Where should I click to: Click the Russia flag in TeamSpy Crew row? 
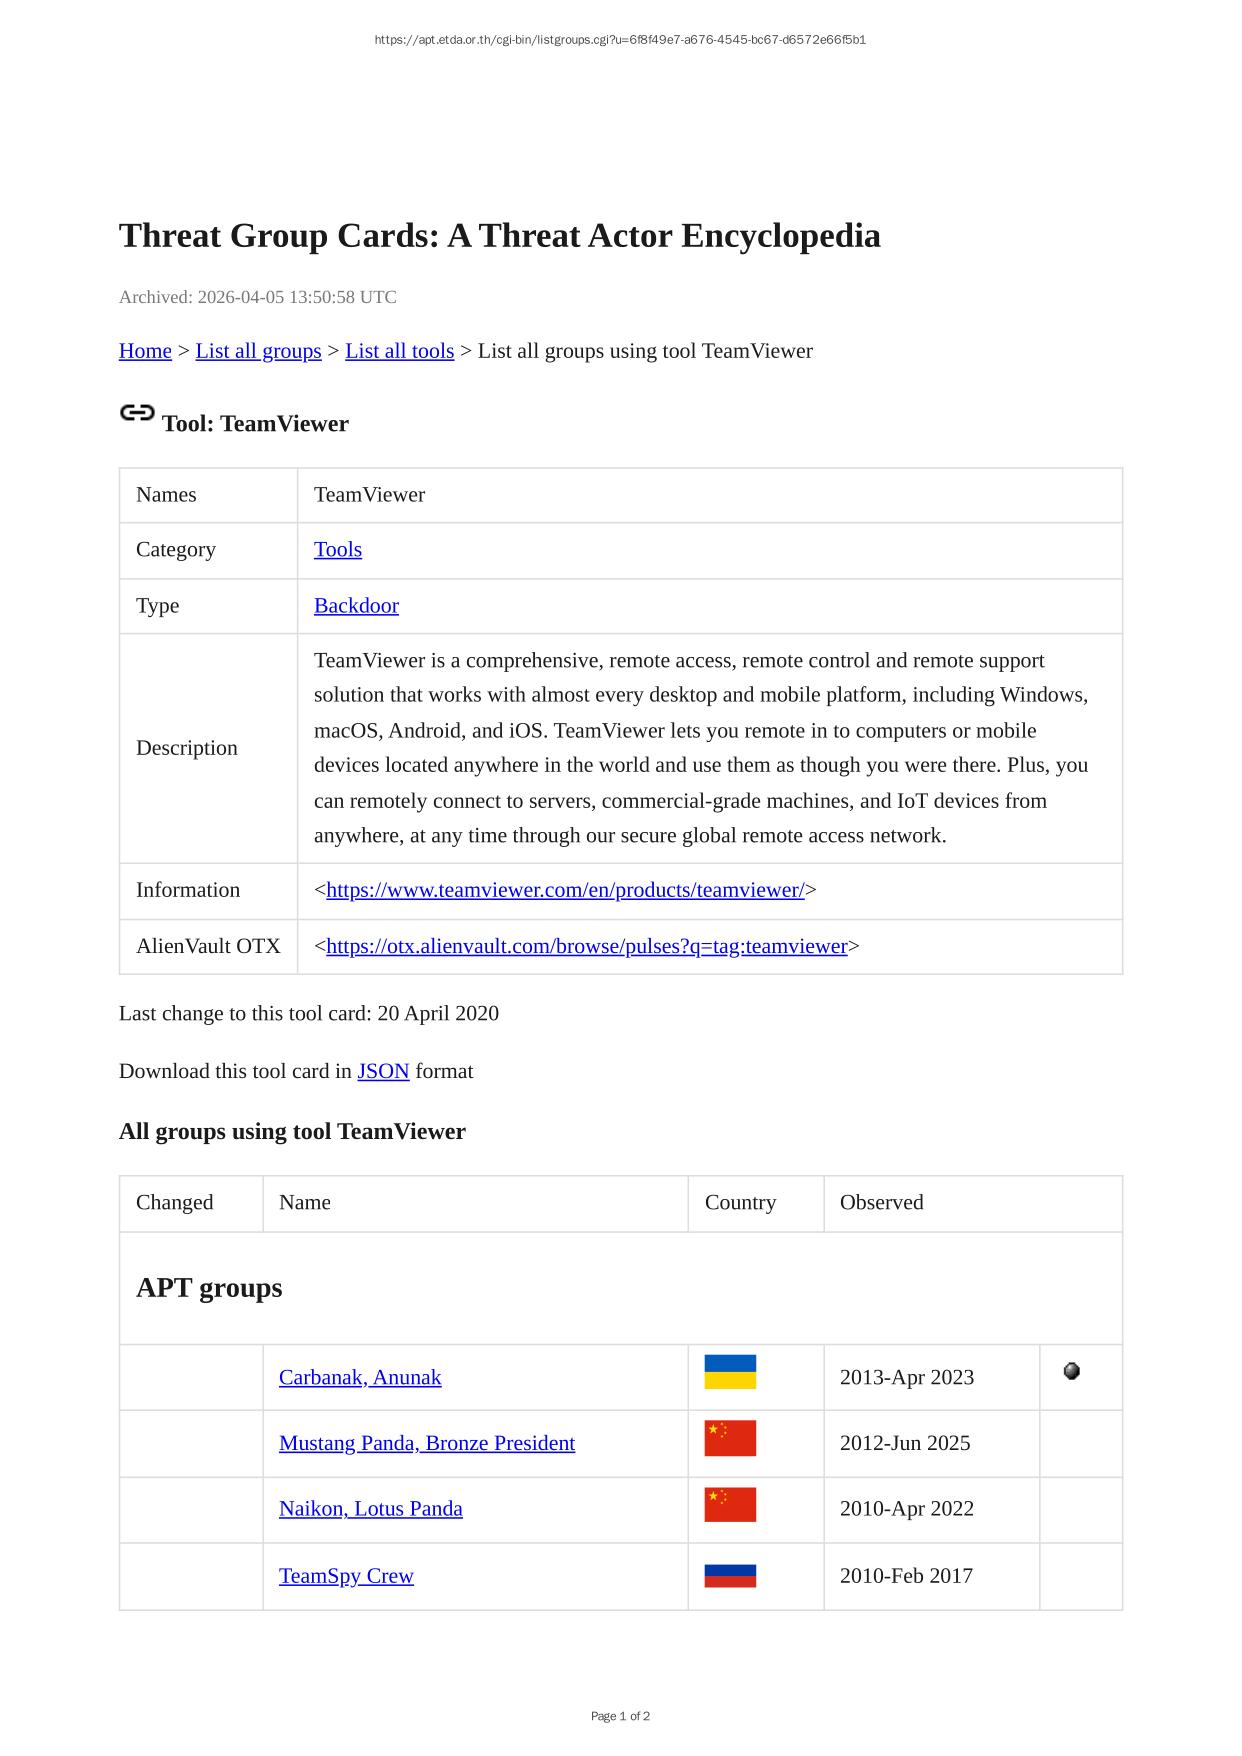point(729,1575)
